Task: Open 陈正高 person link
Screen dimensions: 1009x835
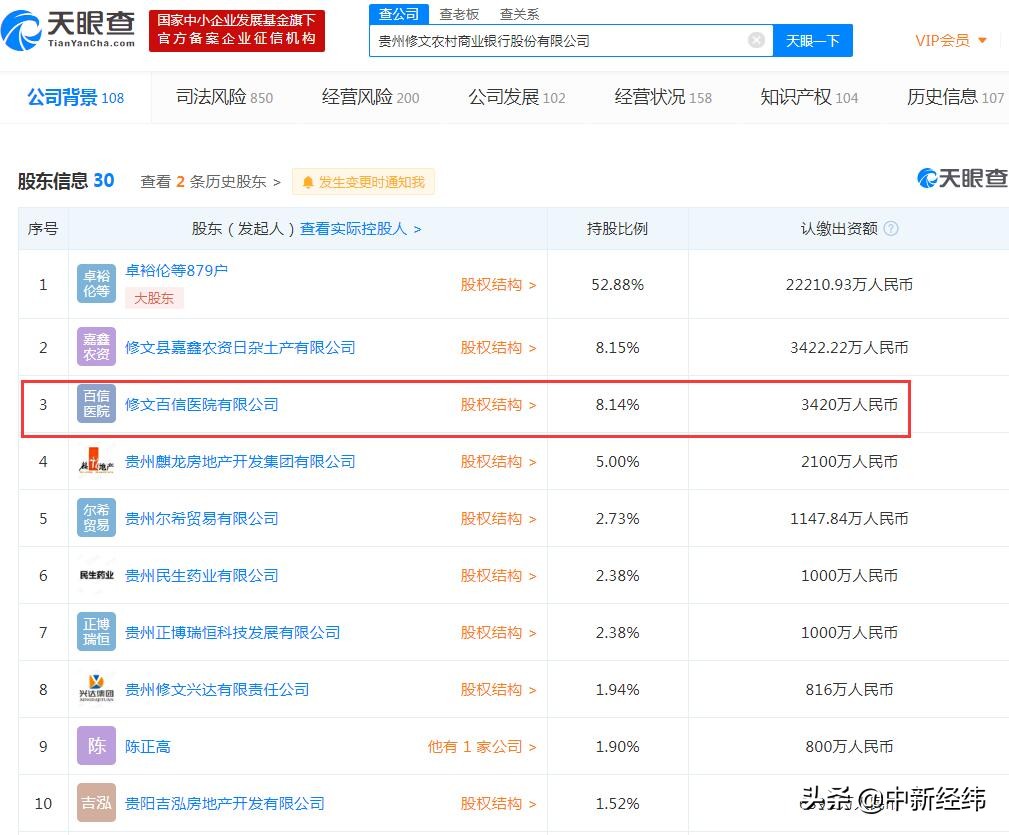Action: 148,746
